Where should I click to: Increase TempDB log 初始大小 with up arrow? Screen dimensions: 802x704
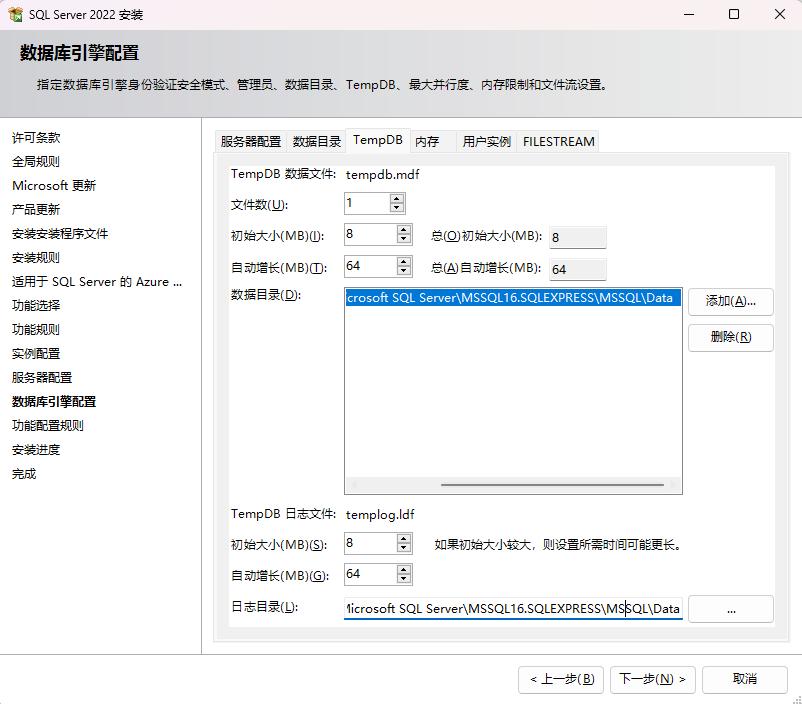(404, 538)
